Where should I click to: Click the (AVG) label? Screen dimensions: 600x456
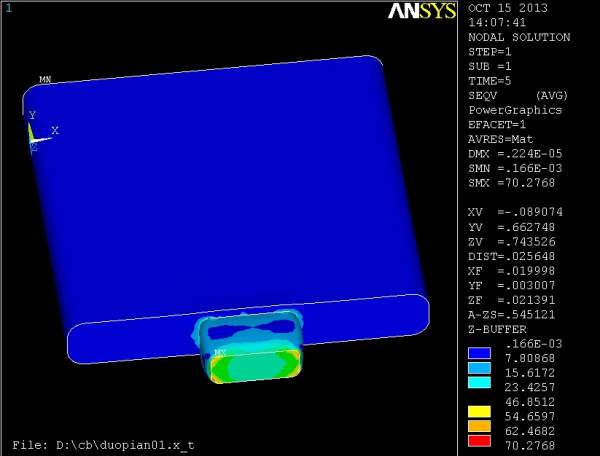point(551,96)
